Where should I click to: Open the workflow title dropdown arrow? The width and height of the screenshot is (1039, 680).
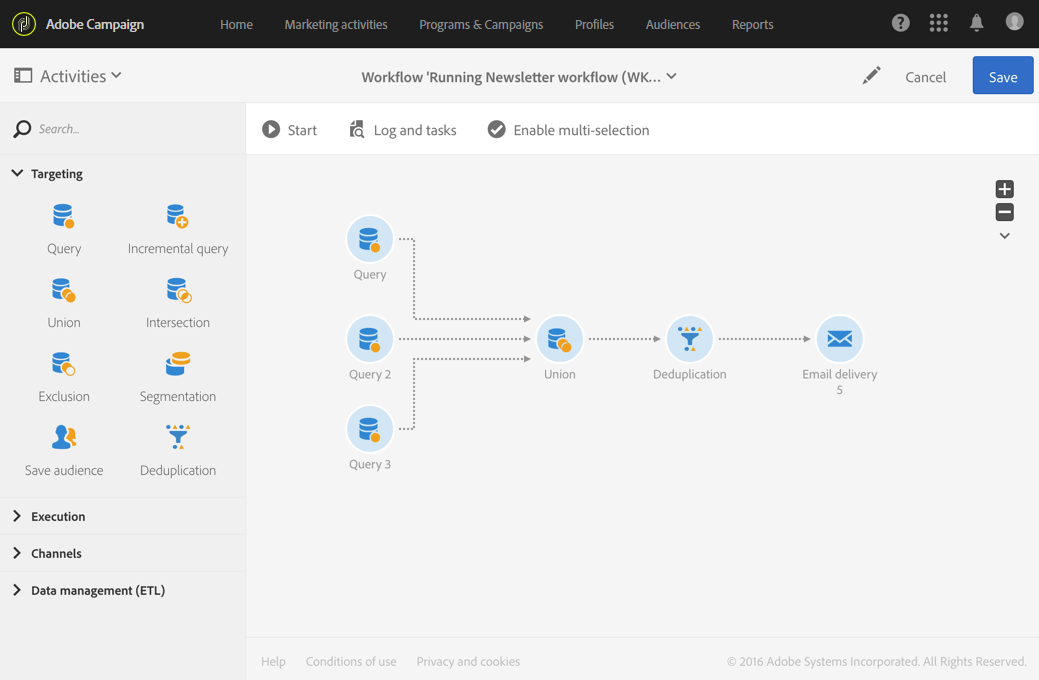tap(671, 76)
